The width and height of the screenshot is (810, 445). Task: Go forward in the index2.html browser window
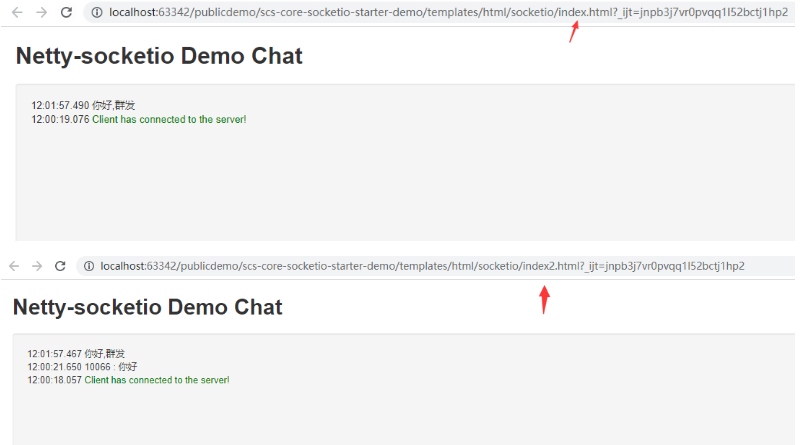tap(37, 266)
